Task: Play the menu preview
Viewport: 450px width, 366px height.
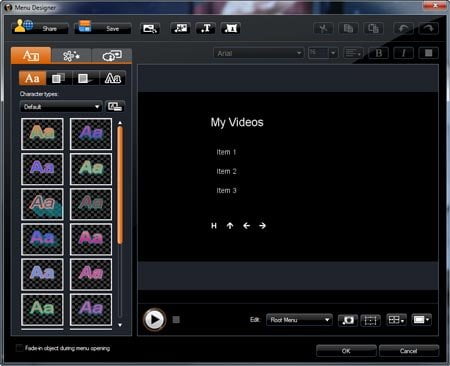Action: (154, 320)
